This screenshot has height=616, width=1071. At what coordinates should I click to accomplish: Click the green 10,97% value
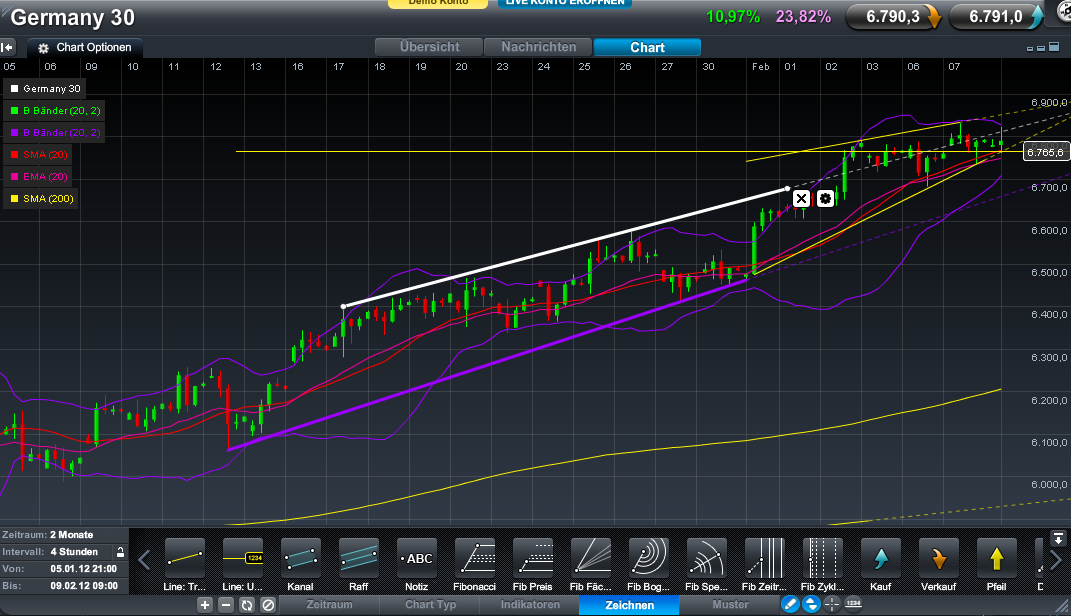[733, 17]
